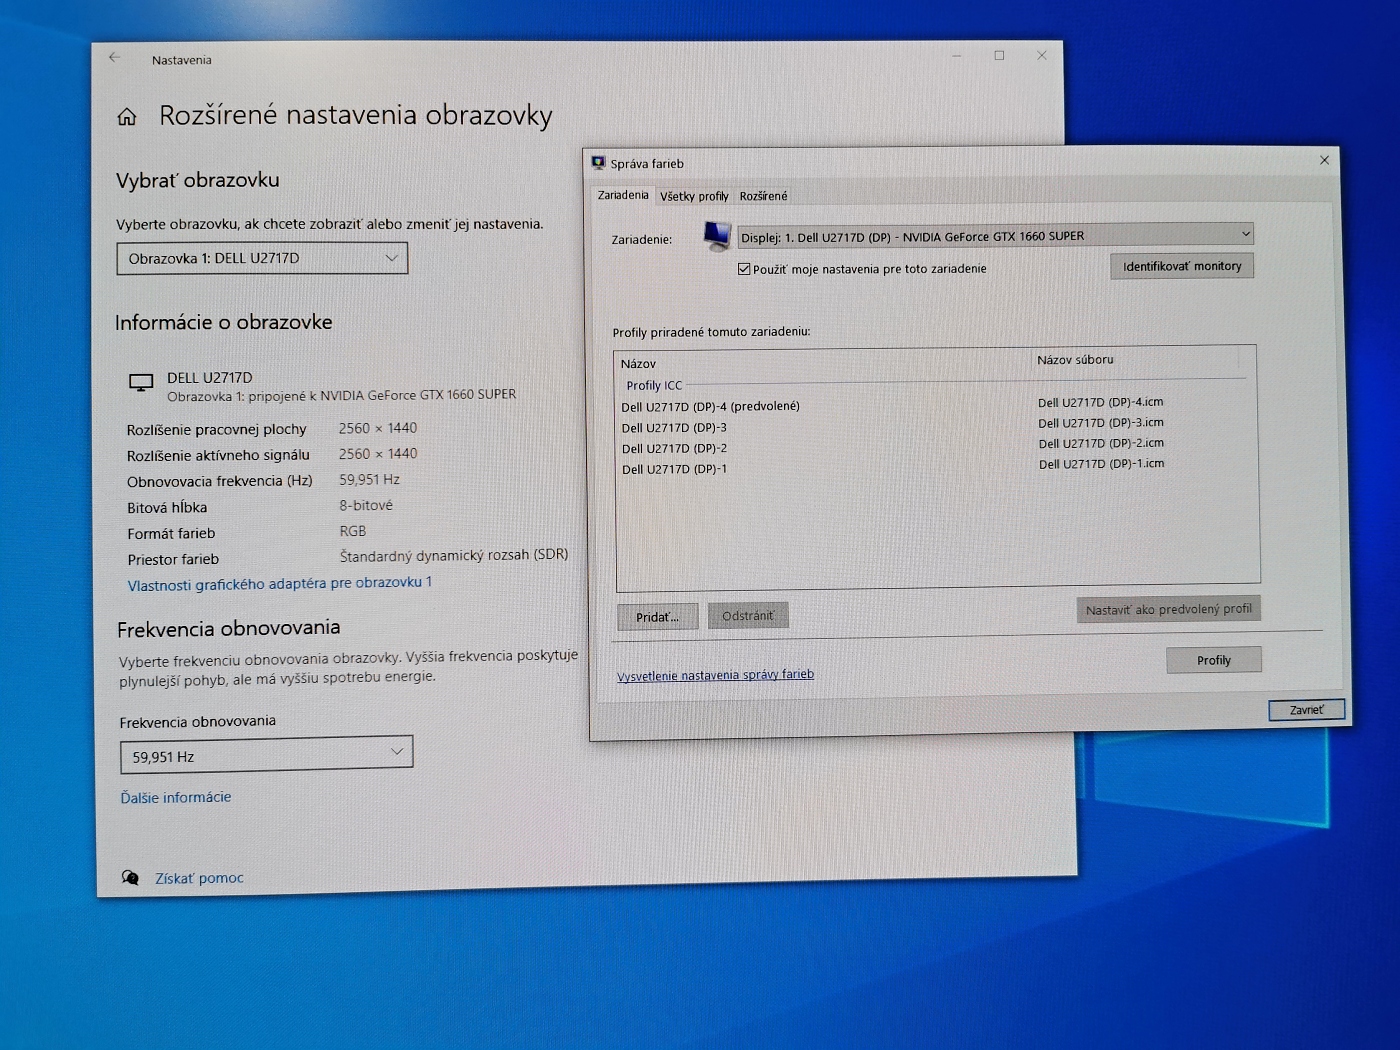Close the Nastavenia settings window

click(1042, 55)
